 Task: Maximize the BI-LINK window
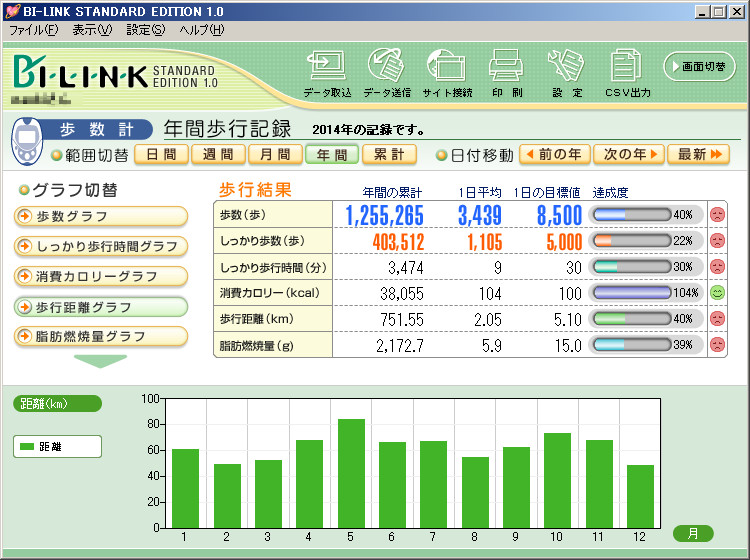[718, 12]
